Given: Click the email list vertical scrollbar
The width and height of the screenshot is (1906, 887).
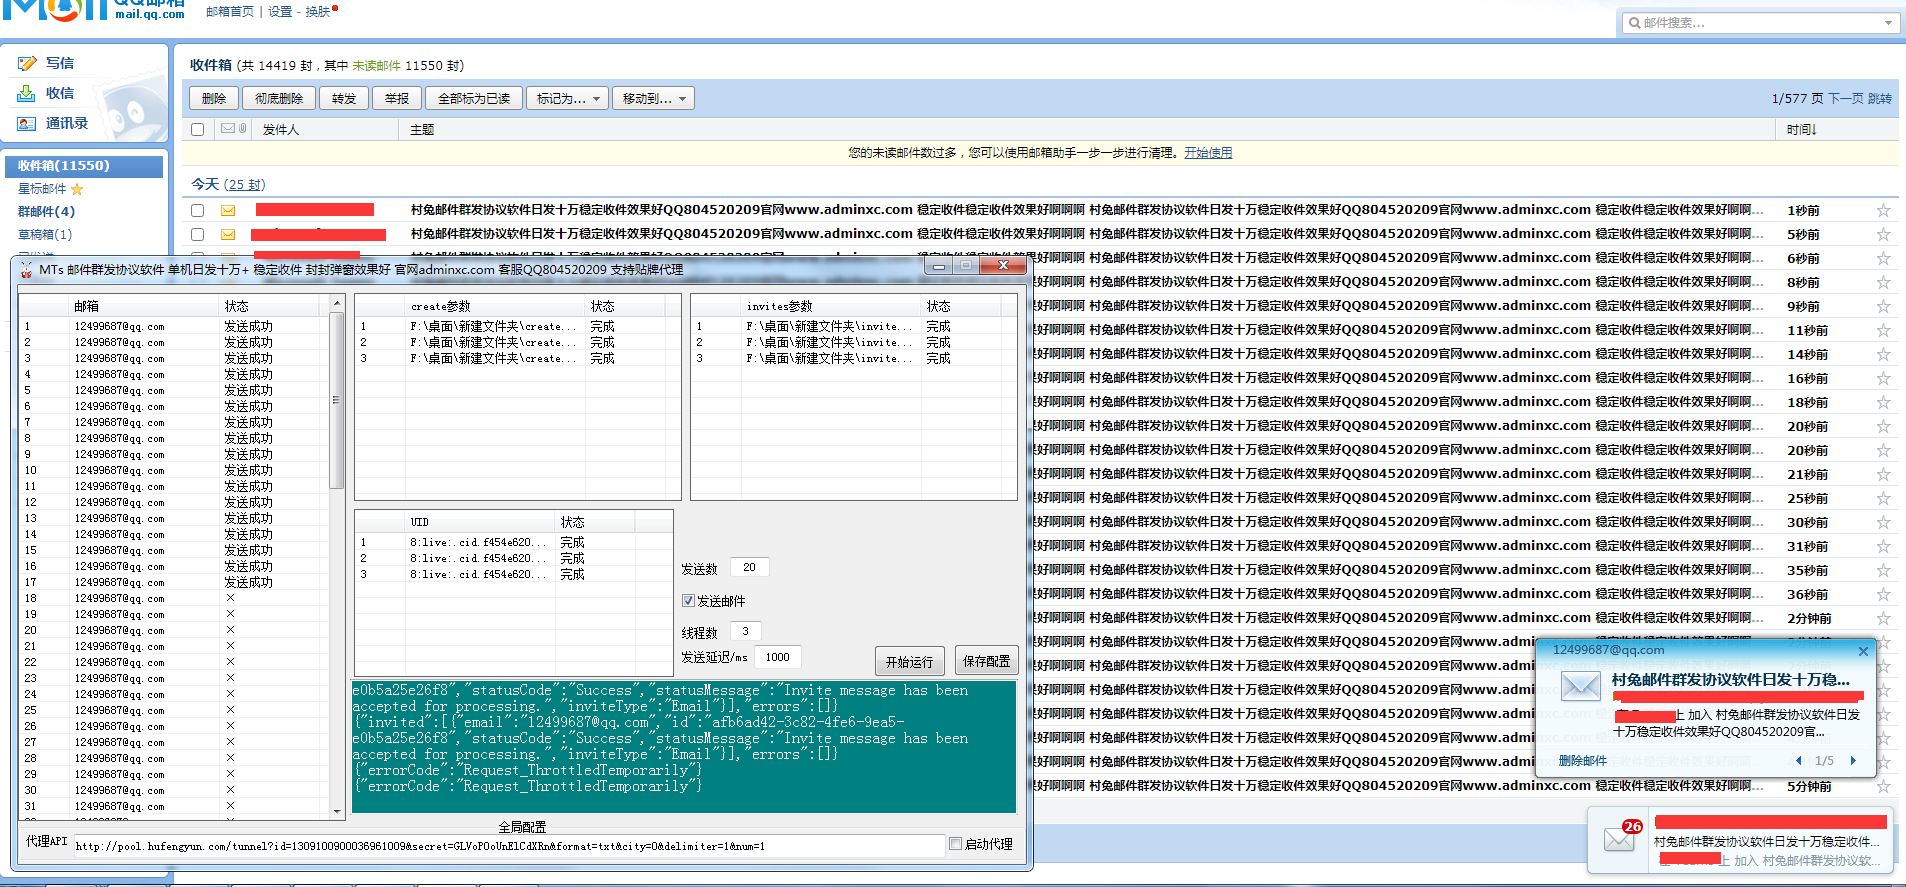Looking at the screenshot, I should [337, 400].
